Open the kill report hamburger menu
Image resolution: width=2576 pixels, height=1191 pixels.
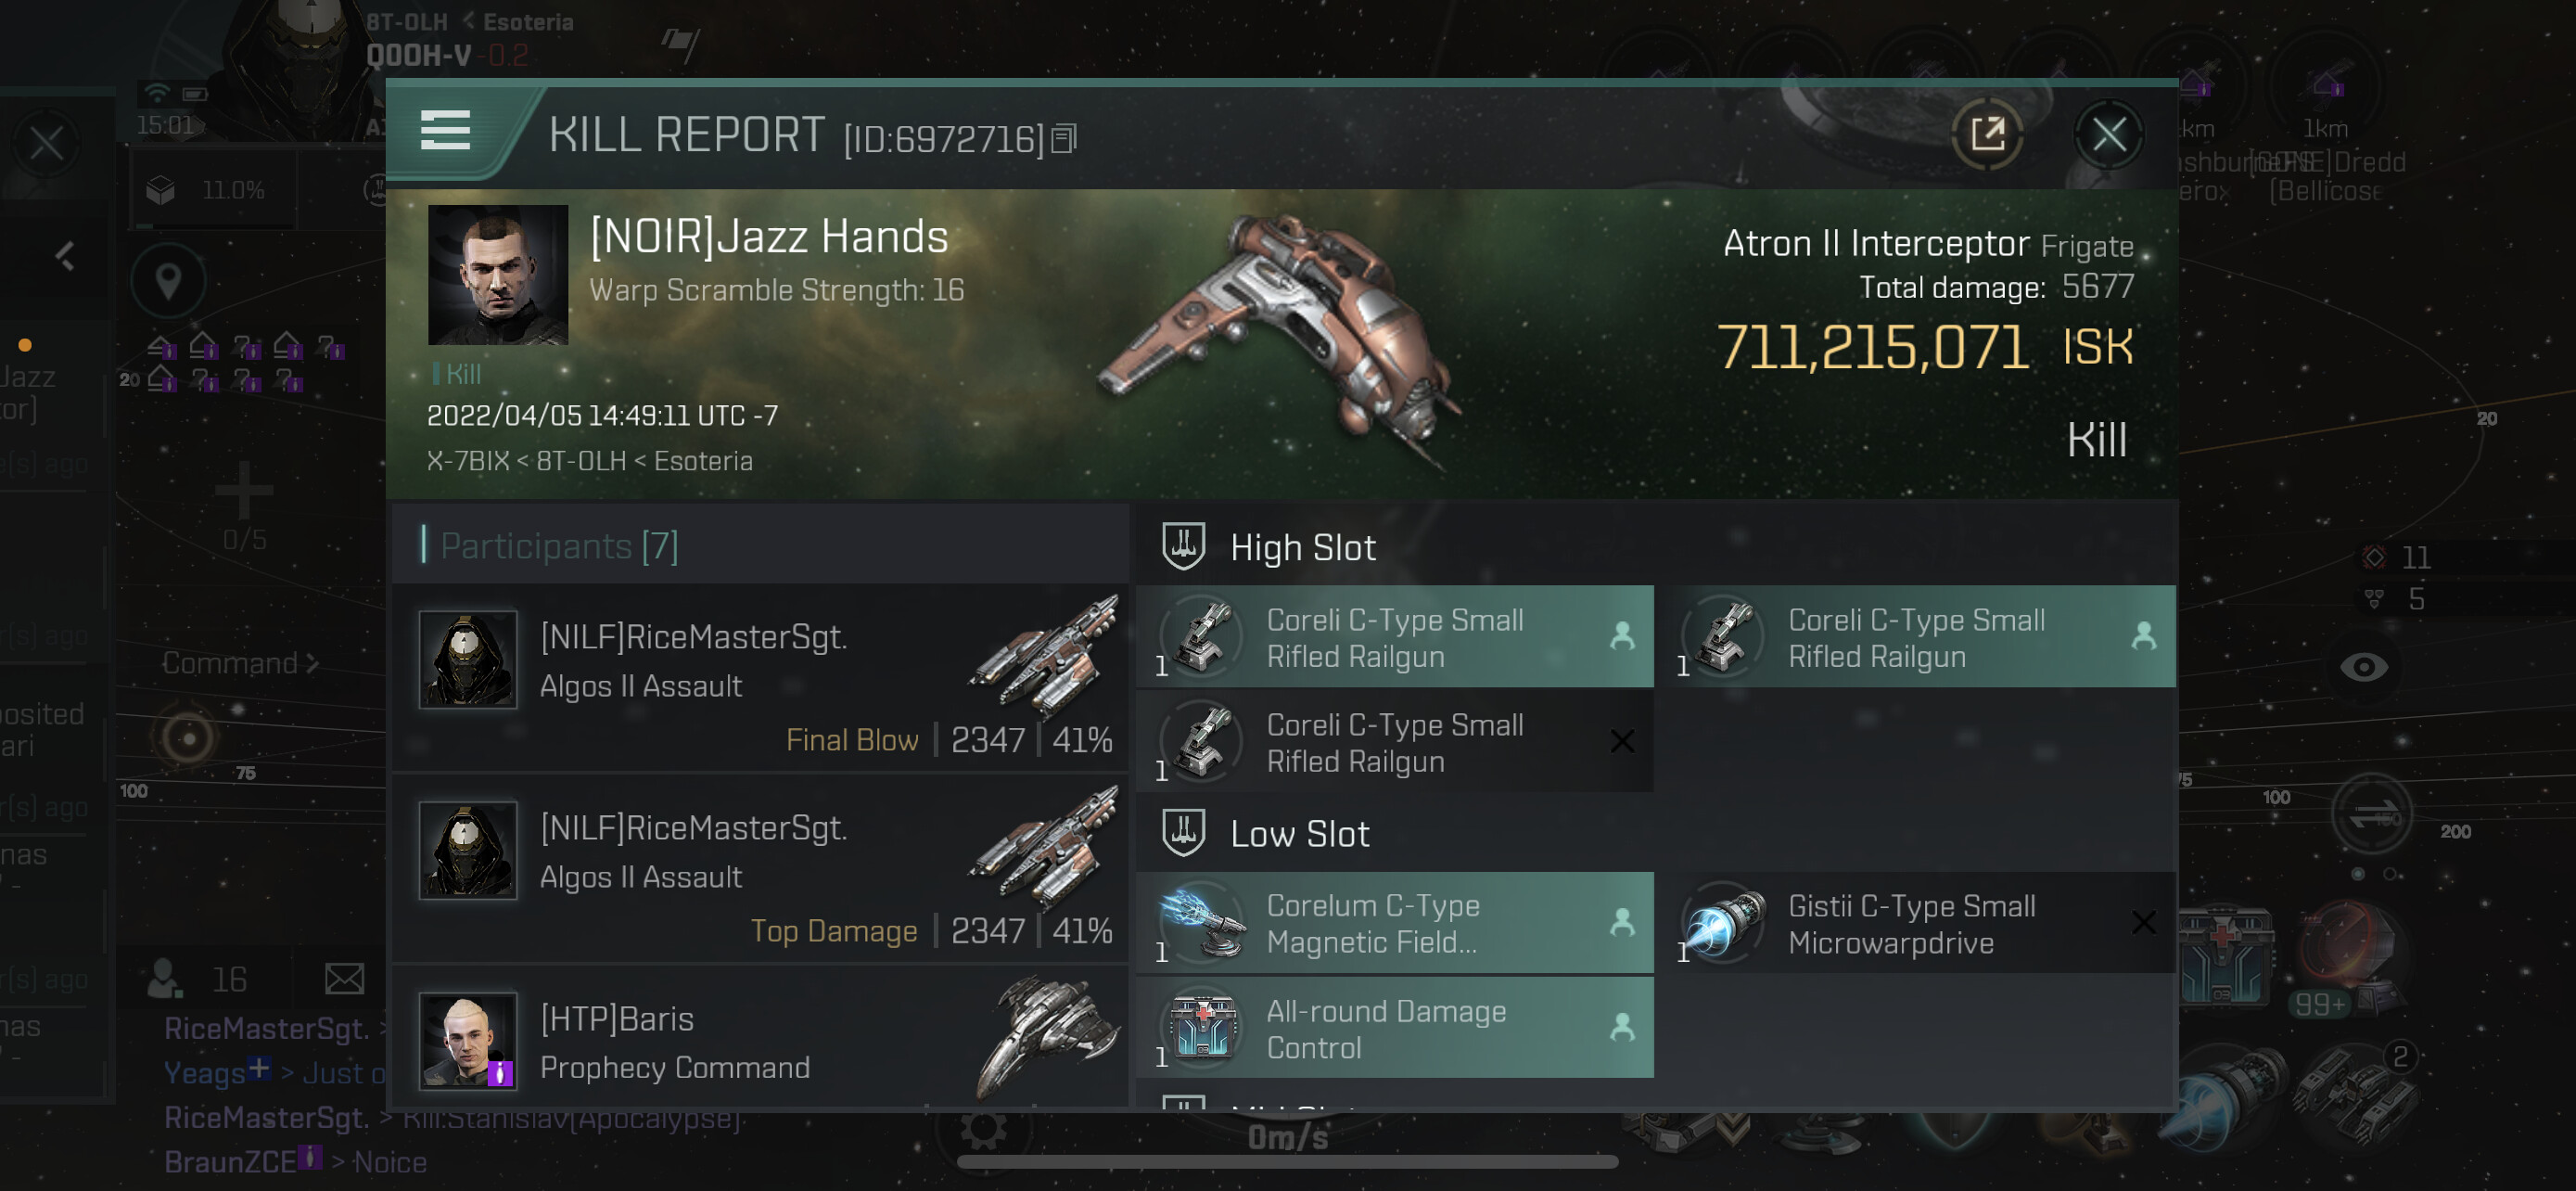point(445,131)
